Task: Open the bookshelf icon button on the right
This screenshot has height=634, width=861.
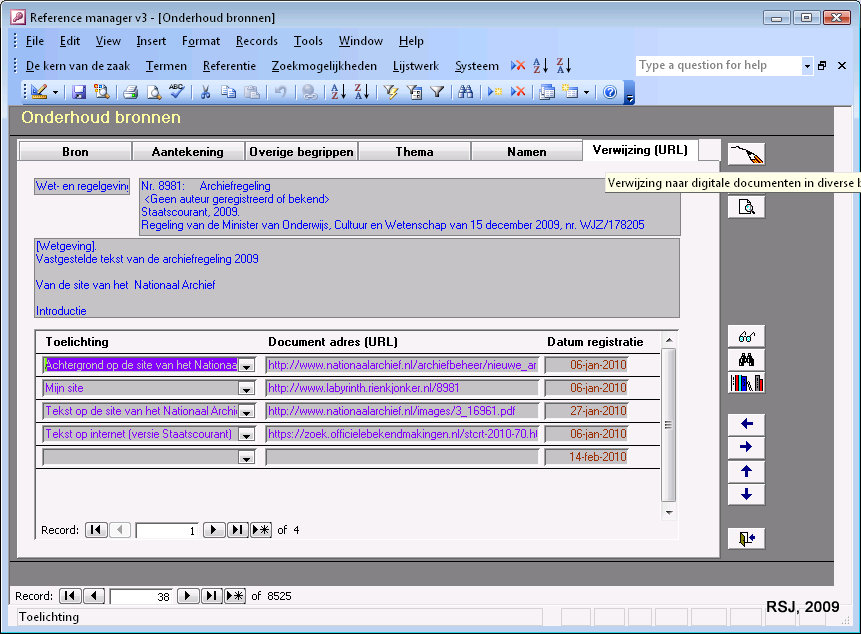Action: [x=746, y=383]
